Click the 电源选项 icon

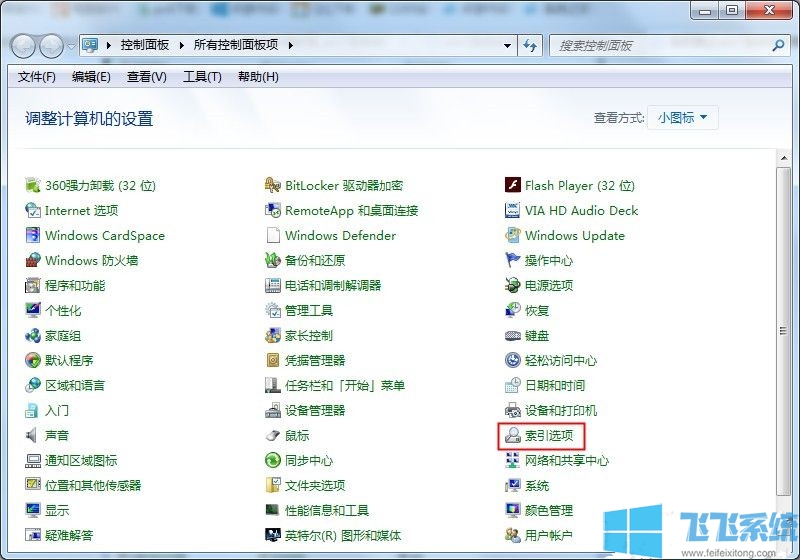click(x=513, y=285)
